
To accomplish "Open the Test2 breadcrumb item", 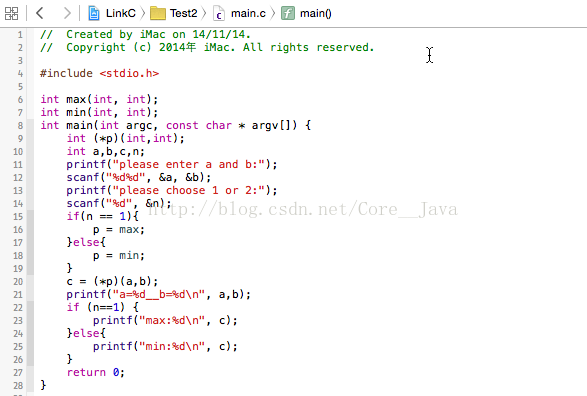I will pos(183,13).
